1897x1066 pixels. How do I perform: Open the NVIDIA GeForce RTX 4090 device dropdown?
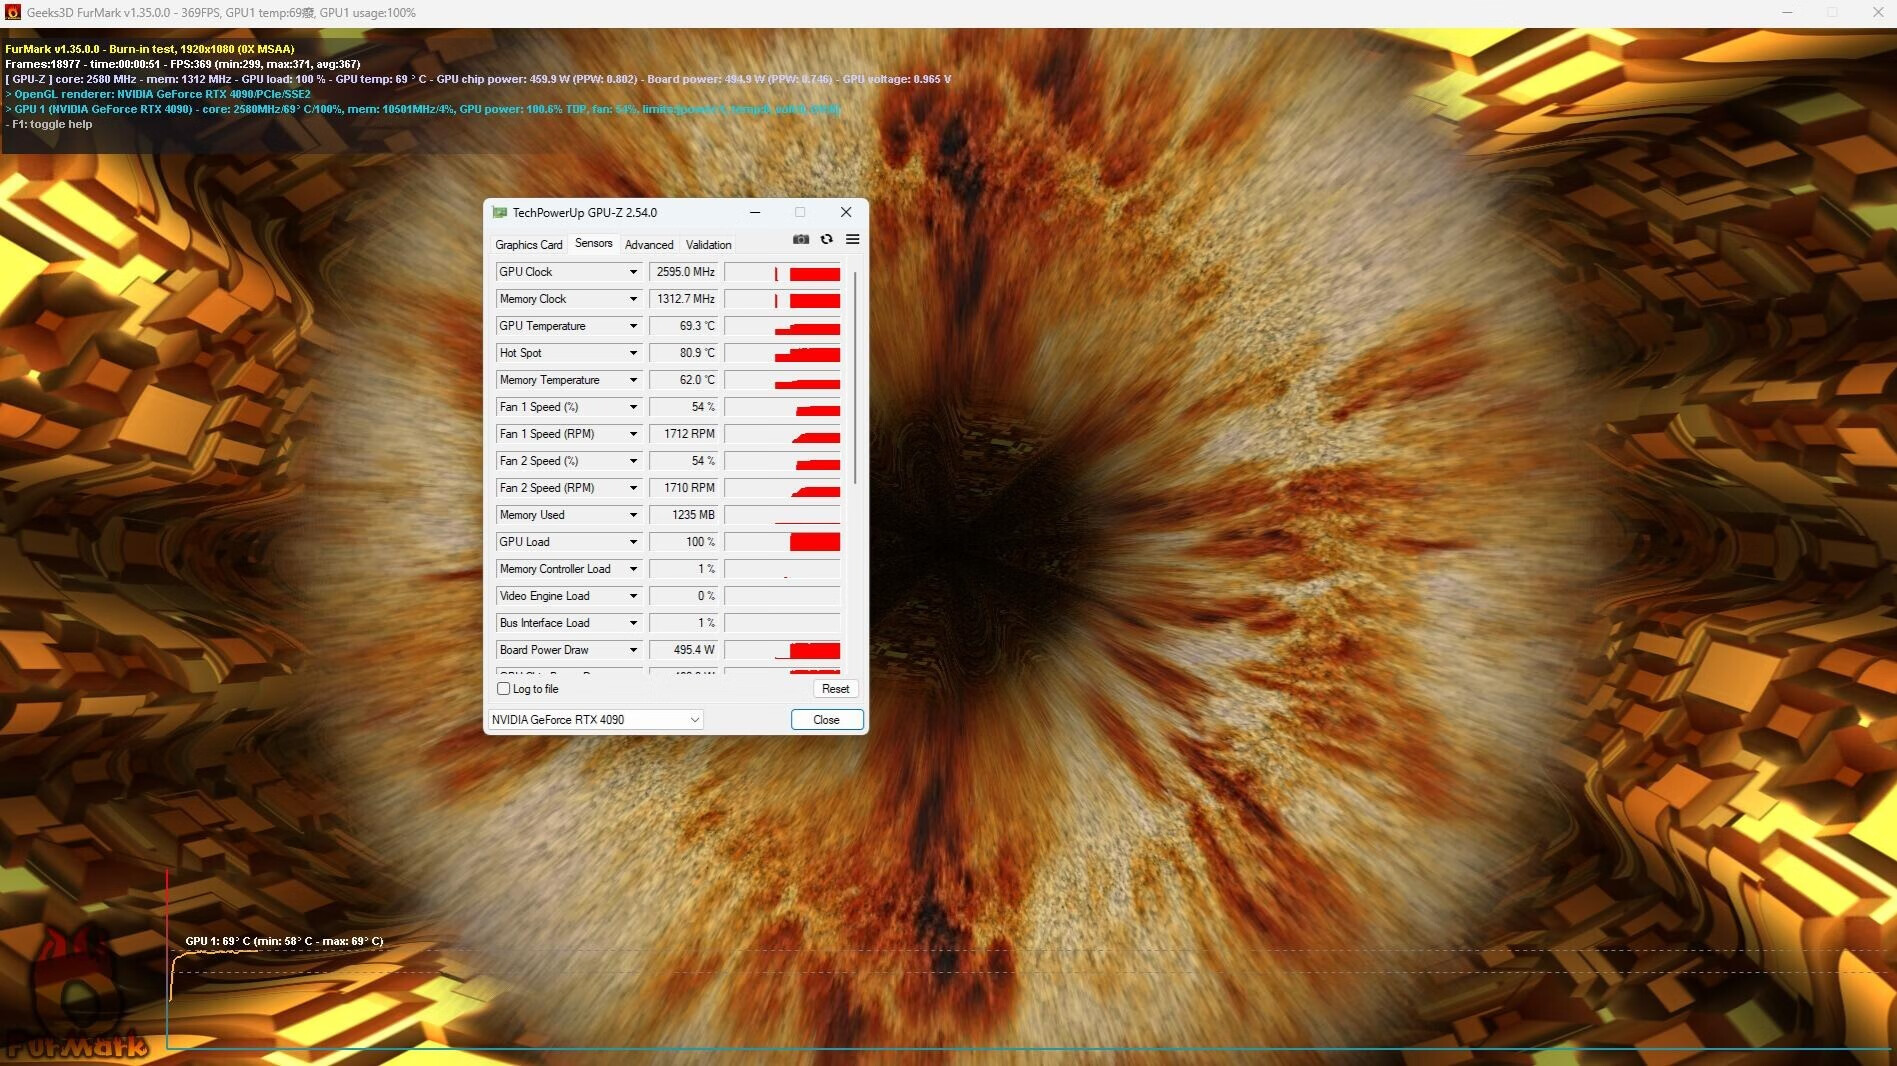pos(596,720)
